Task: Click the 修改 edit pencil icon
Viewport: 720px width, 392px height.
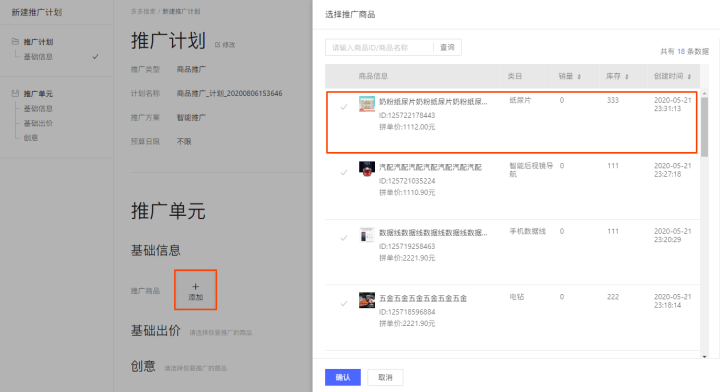Action: point(218,45)
